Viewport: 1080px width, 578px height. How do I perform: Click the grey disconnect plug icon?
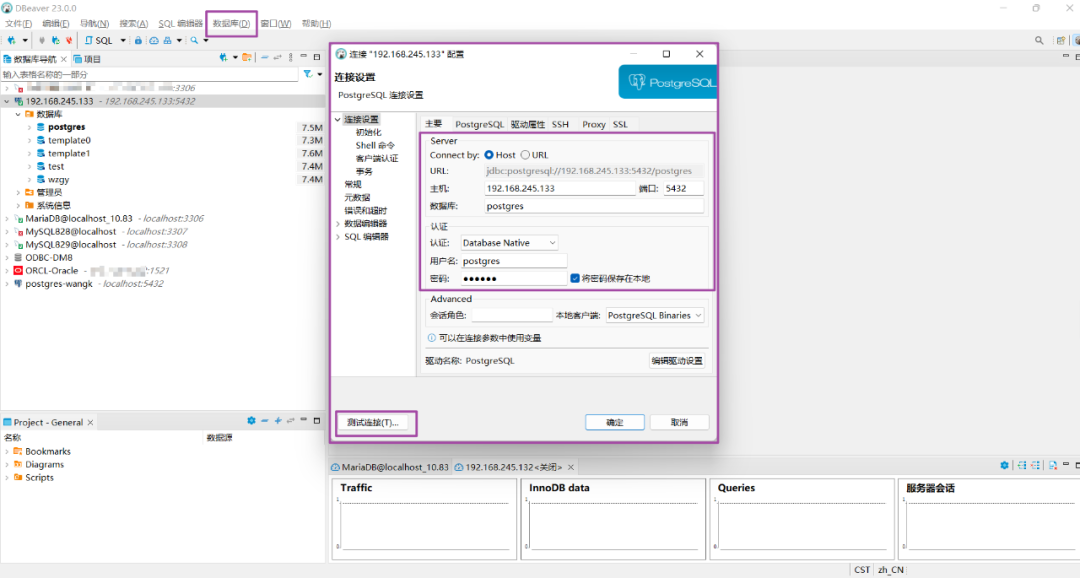point(42,41)
